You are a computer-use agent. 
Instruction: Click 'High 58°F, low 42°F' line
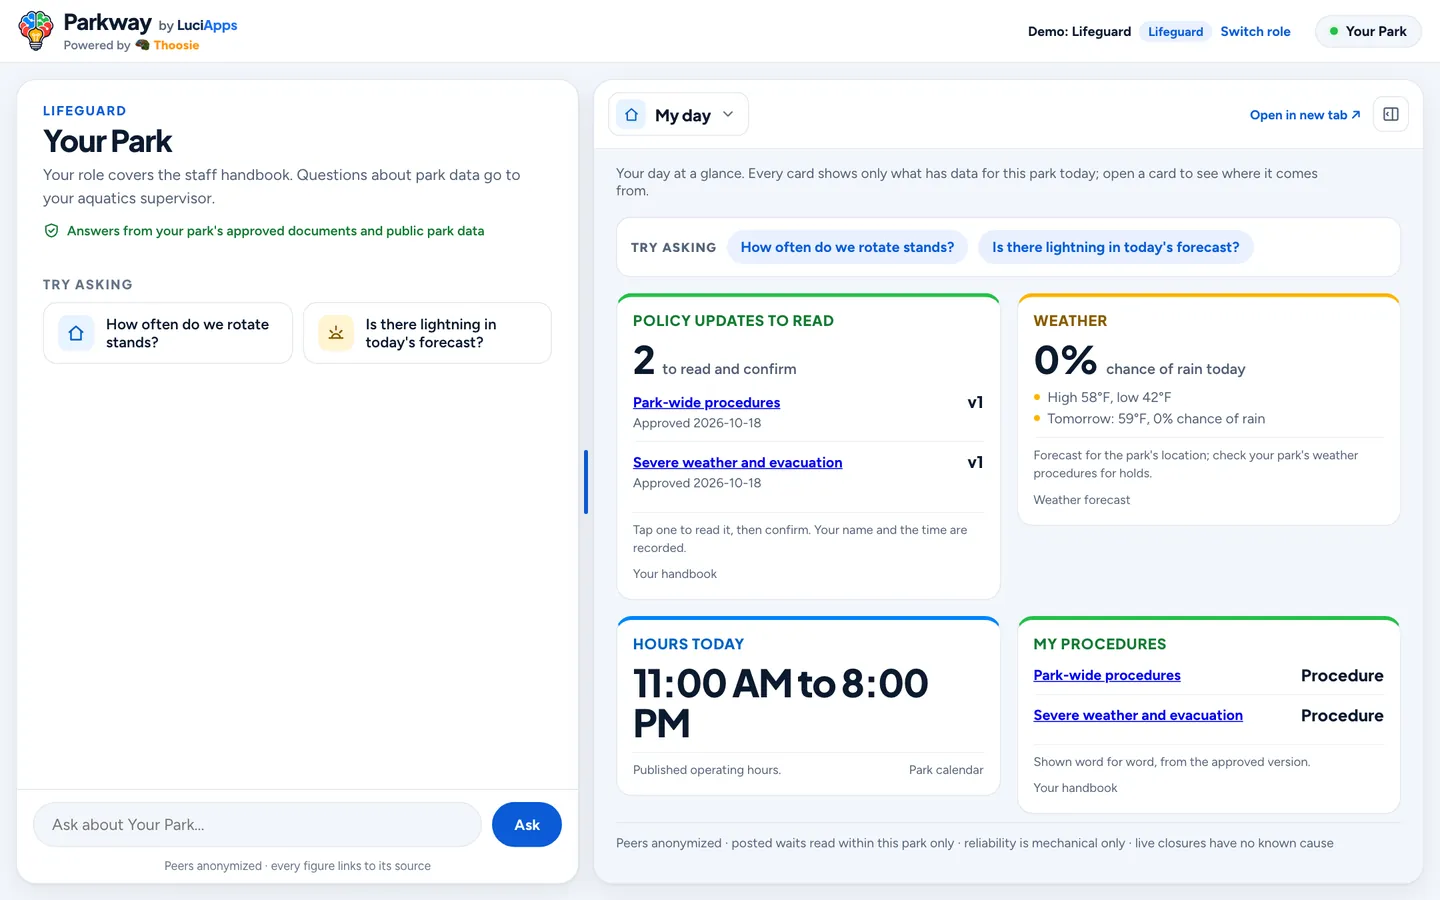[x=1109, y=397]
